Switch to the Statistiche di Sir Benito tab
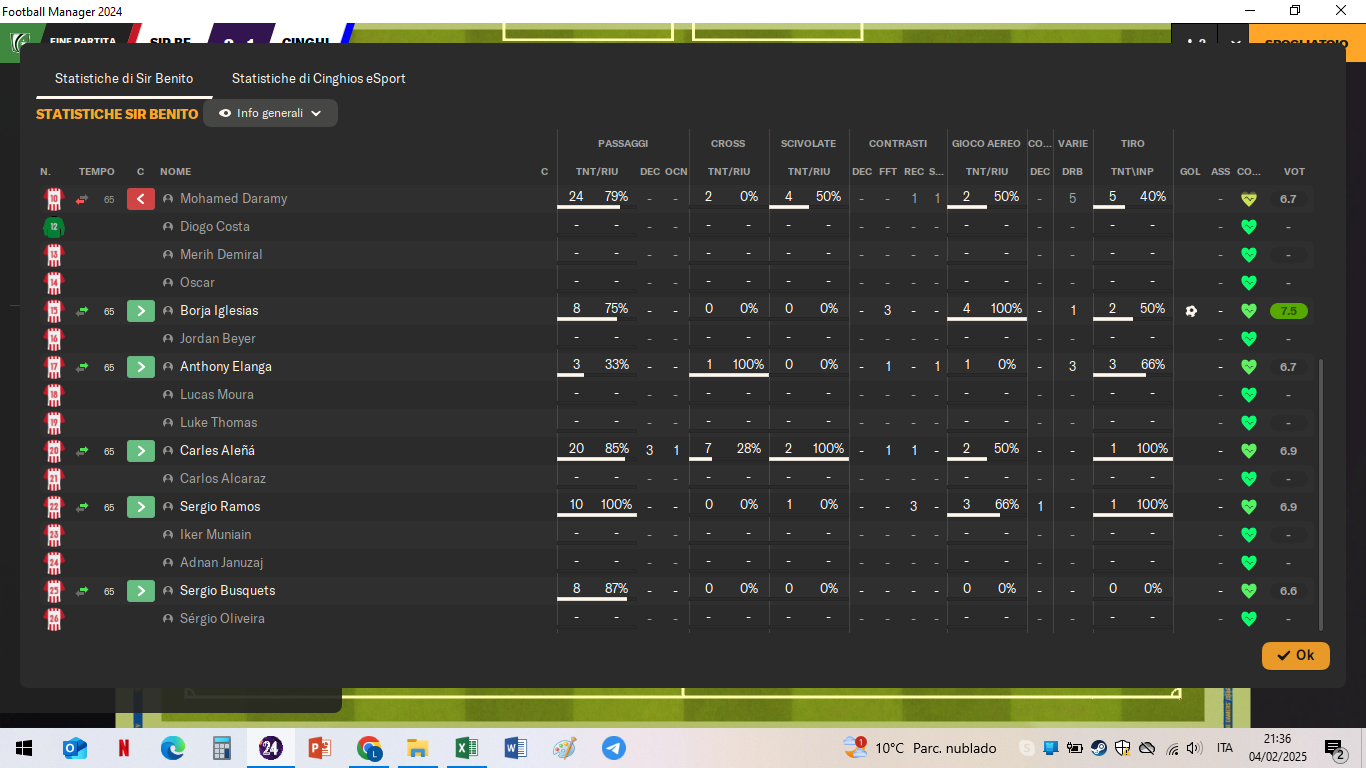This screenshot has width=1366, height=768. point(124,78)
